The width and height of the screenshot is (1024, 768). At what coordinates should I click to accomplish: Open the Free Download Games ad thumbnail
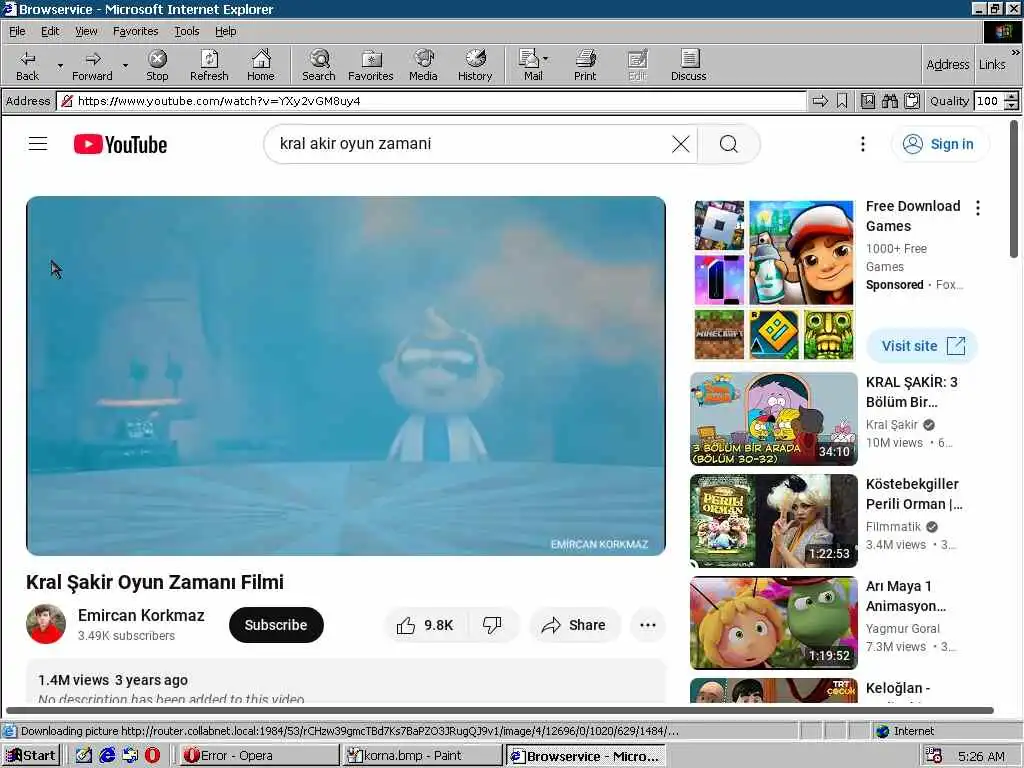[x=773, y=280]
